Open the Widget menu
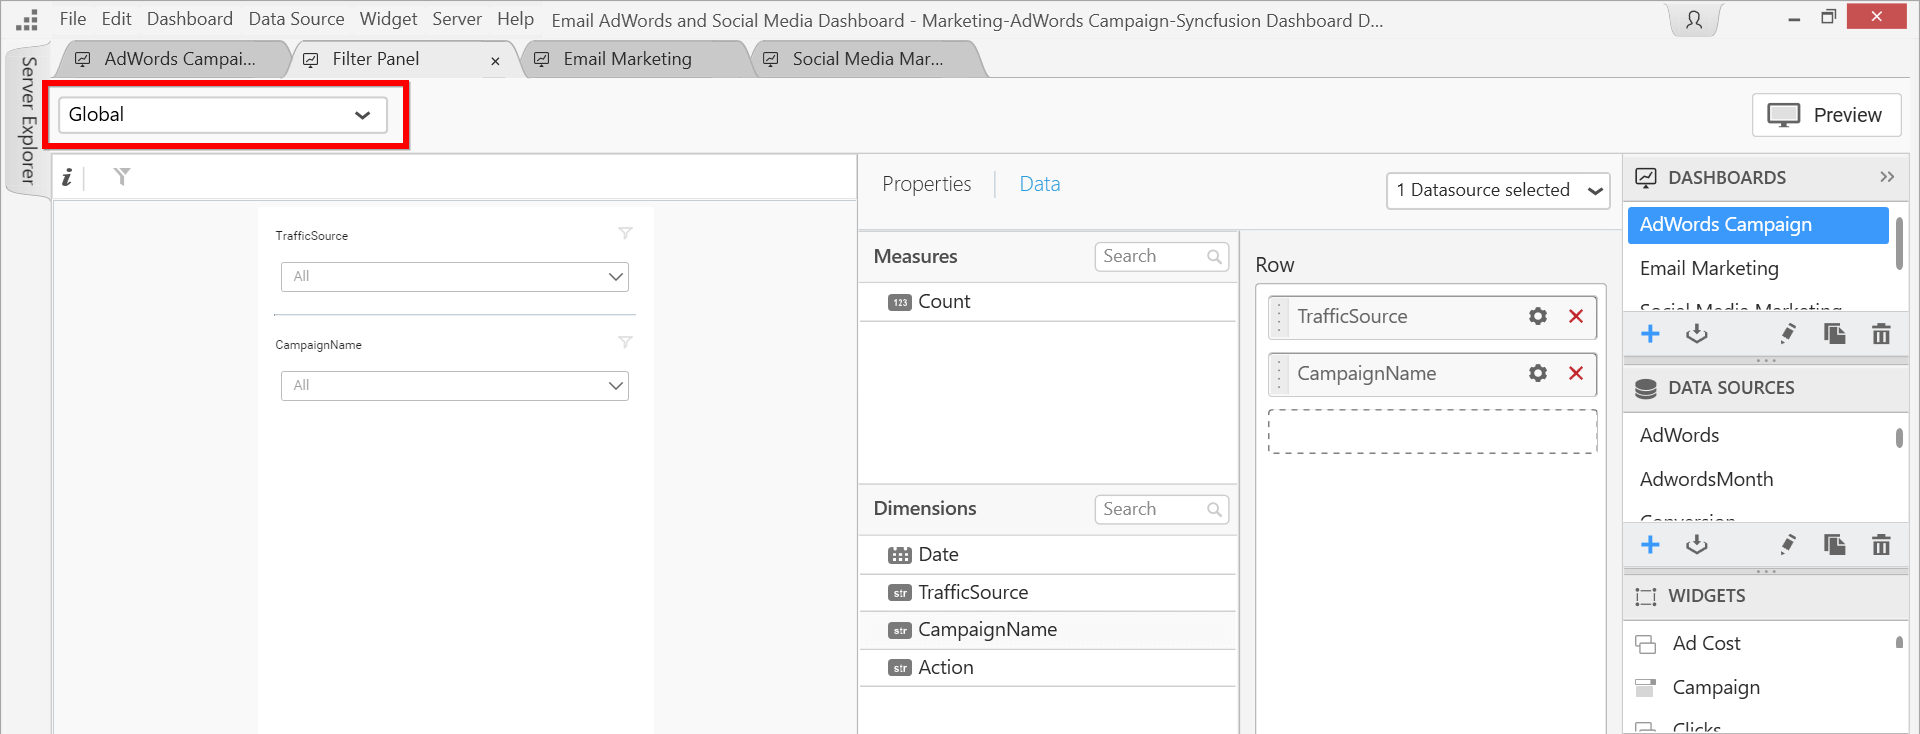This screenshot has height=734, width=1920. click(388, 19)
